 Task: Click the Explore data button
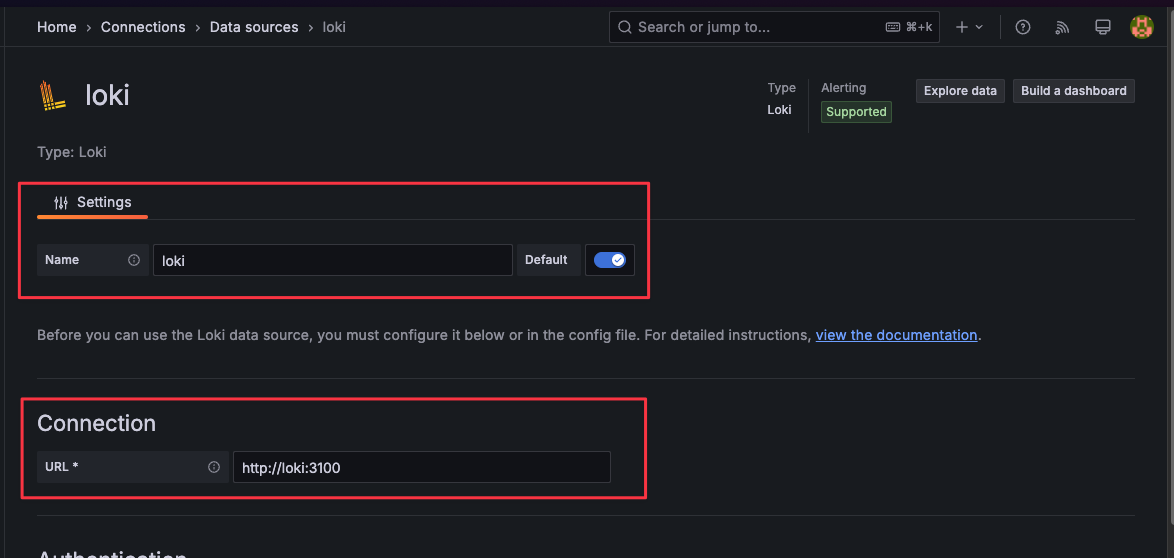(x=960, y=91)
